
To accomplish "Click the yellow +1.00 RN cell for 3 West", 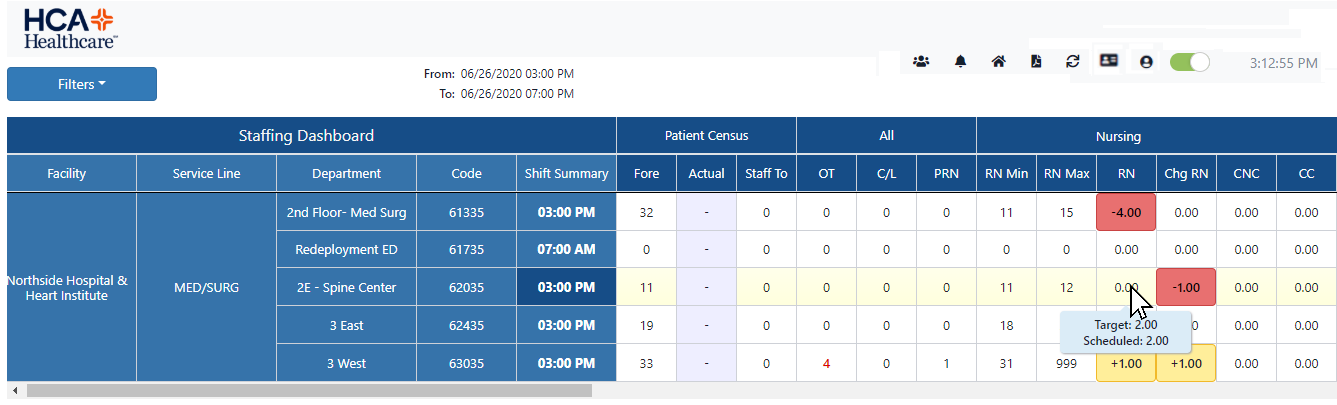I will coord(1126,364).
